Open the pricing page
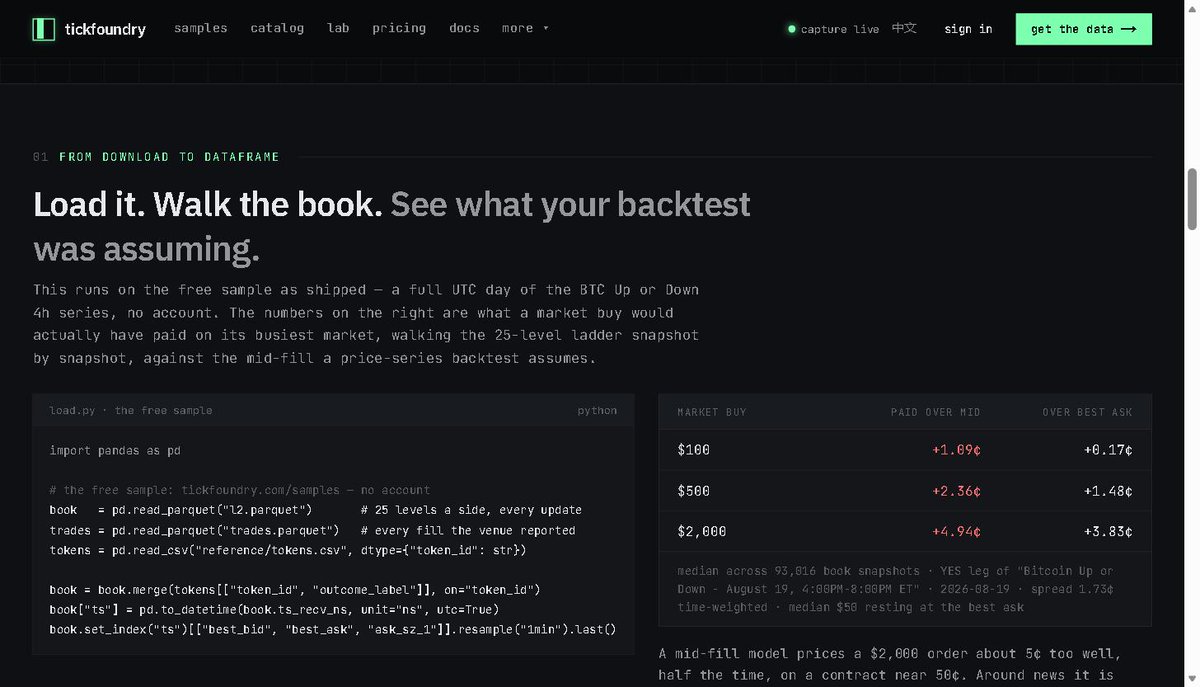The height and width of the screenshot is (687, 1200). 399,28
